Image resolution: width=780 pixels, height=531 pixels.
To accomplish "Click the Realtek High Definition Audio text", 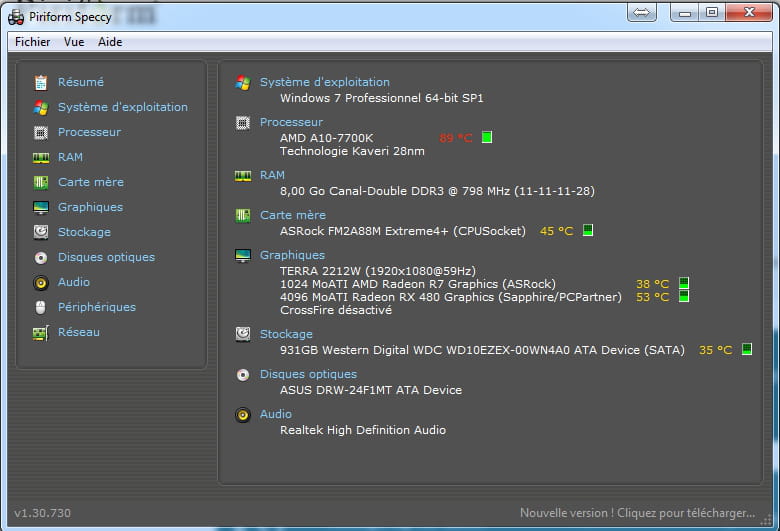I will (x=363, y=430).
